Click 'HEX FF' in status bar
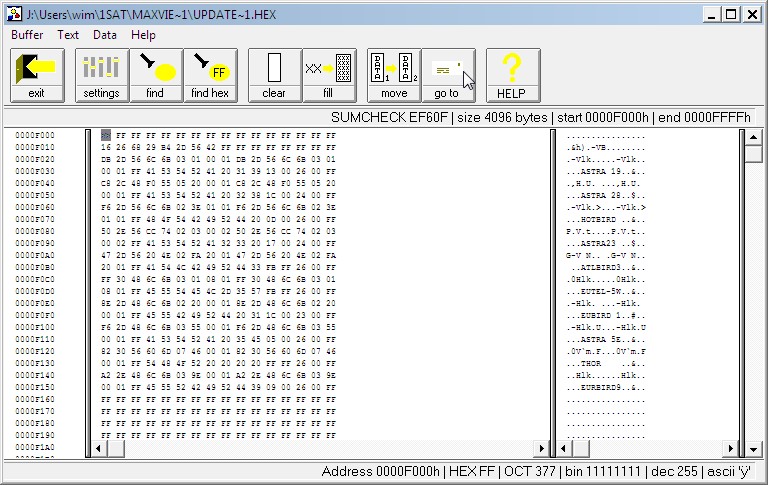Screen dimensions: 768x485 472,471
